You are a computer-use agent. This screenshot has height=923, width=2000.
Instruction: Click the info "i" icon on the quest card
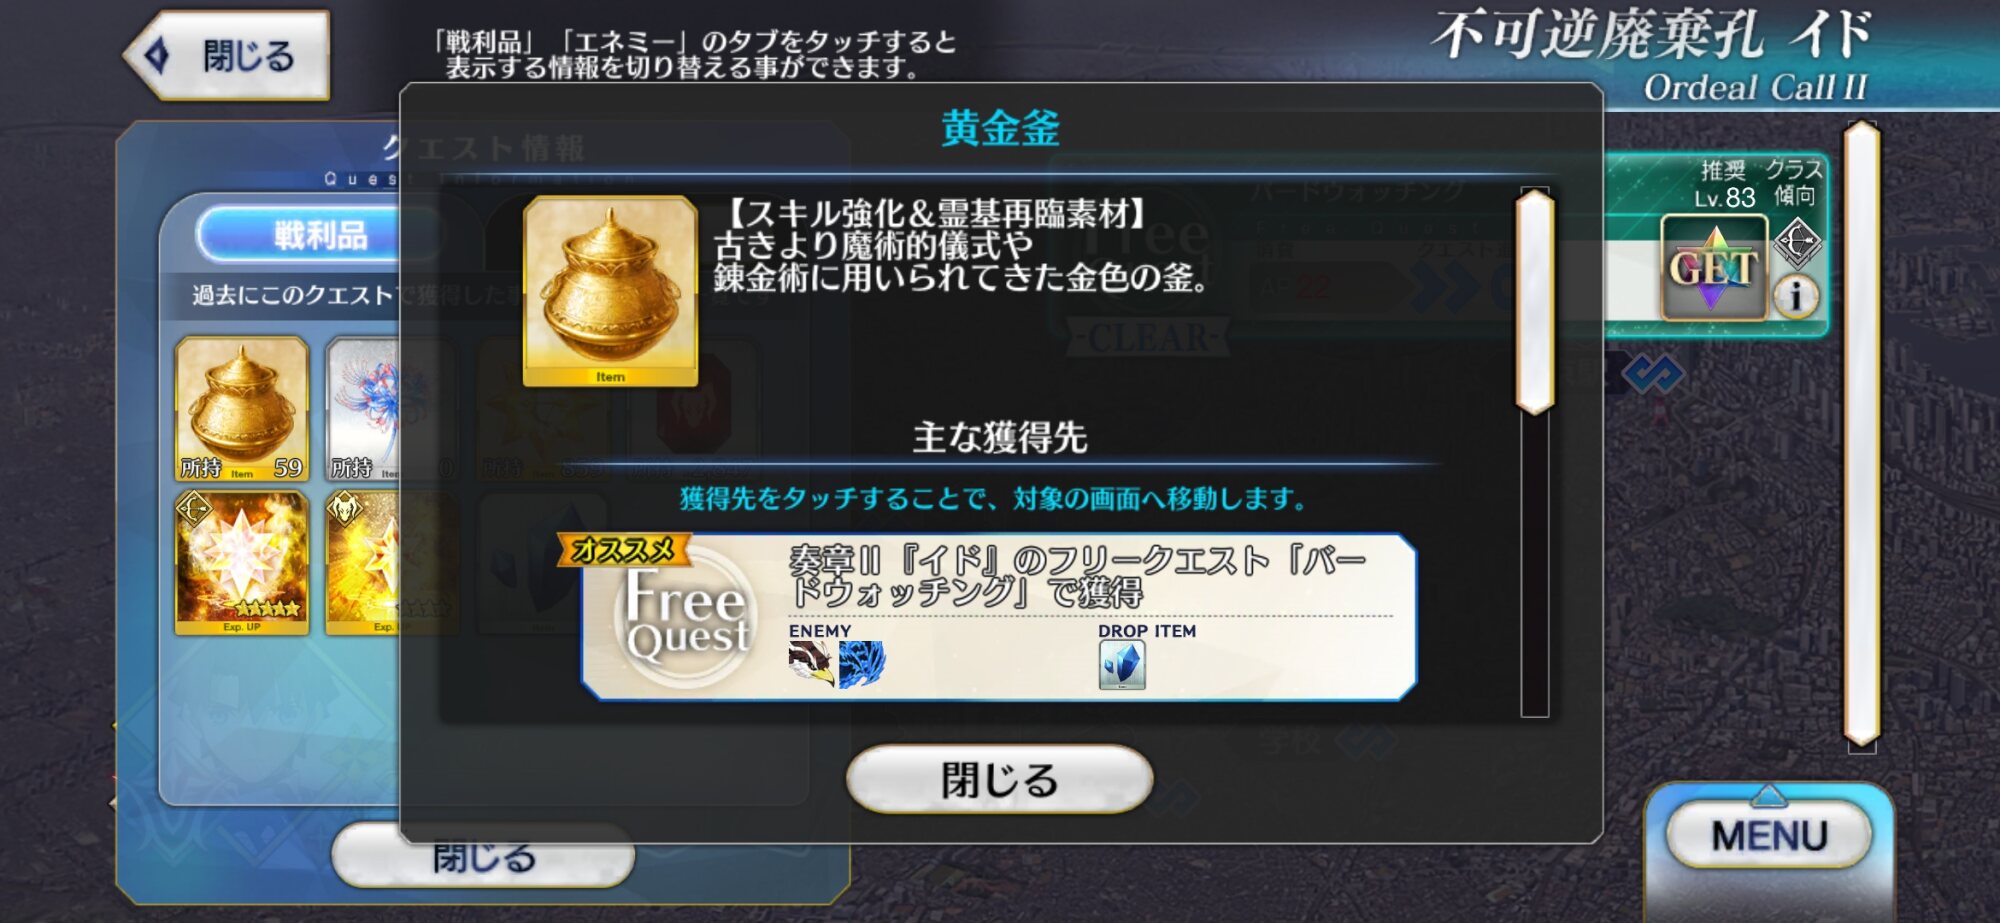click(1796, 296)
